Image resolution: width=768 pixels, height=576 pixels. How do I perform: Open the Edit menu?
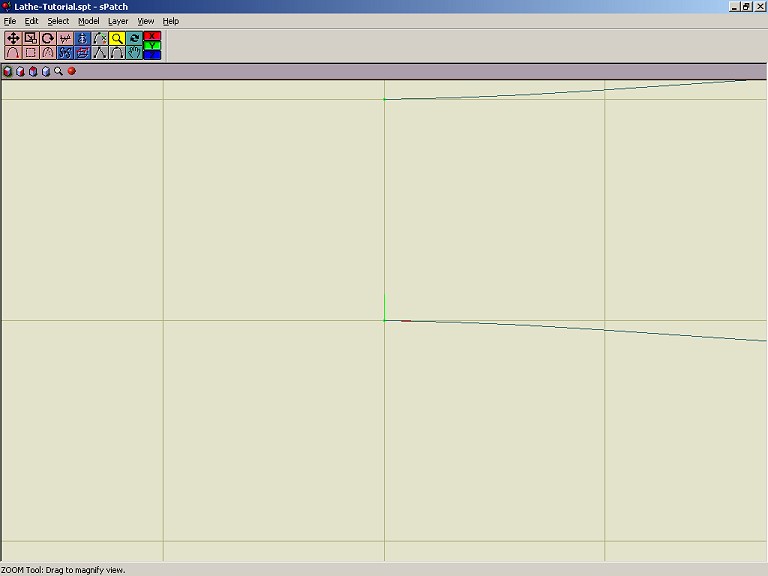pos(31,21)
